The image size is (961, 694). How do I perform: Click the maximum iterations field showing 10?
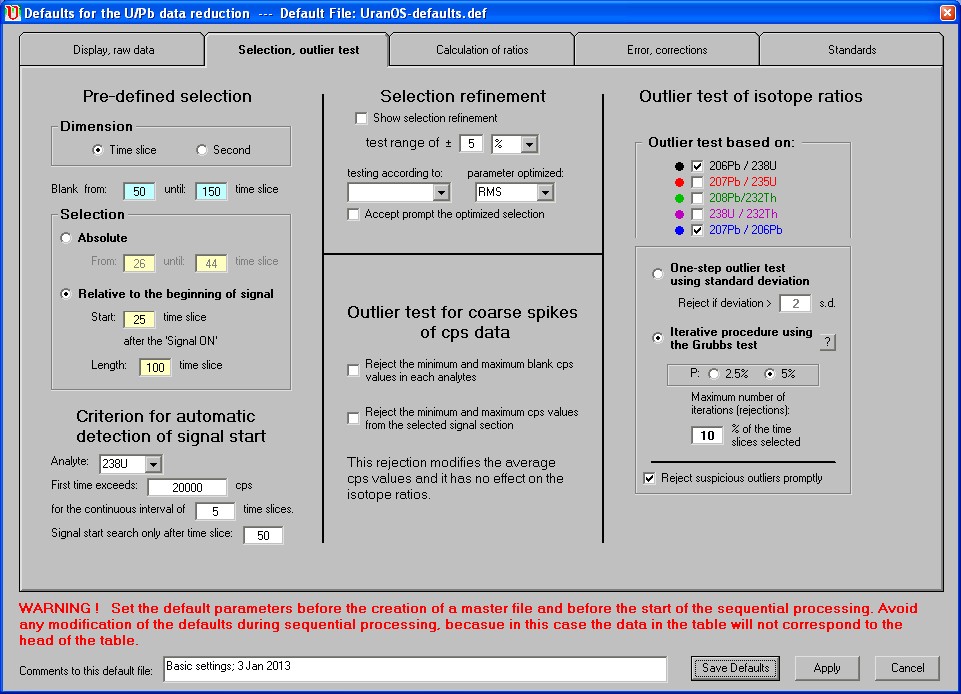click(x=707, y=435)
